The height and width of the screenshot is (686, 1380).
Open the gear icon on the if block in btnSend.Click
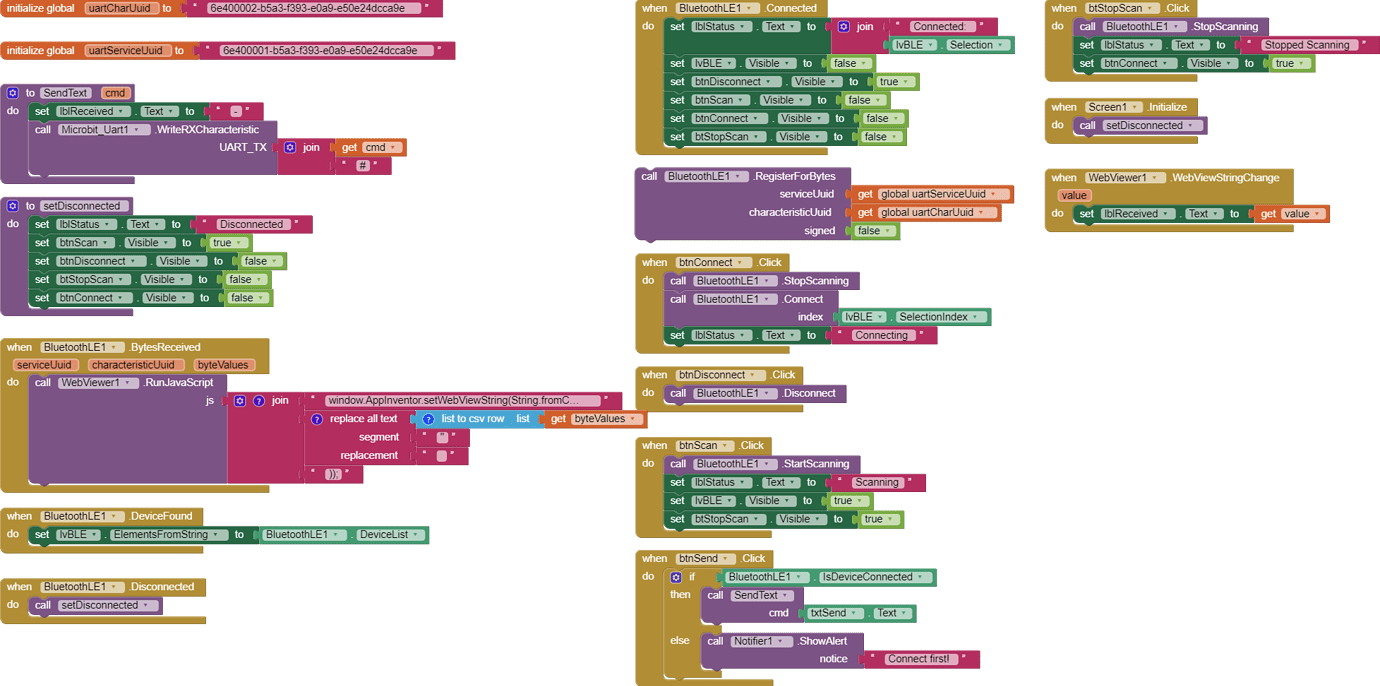tap(676, 576)
